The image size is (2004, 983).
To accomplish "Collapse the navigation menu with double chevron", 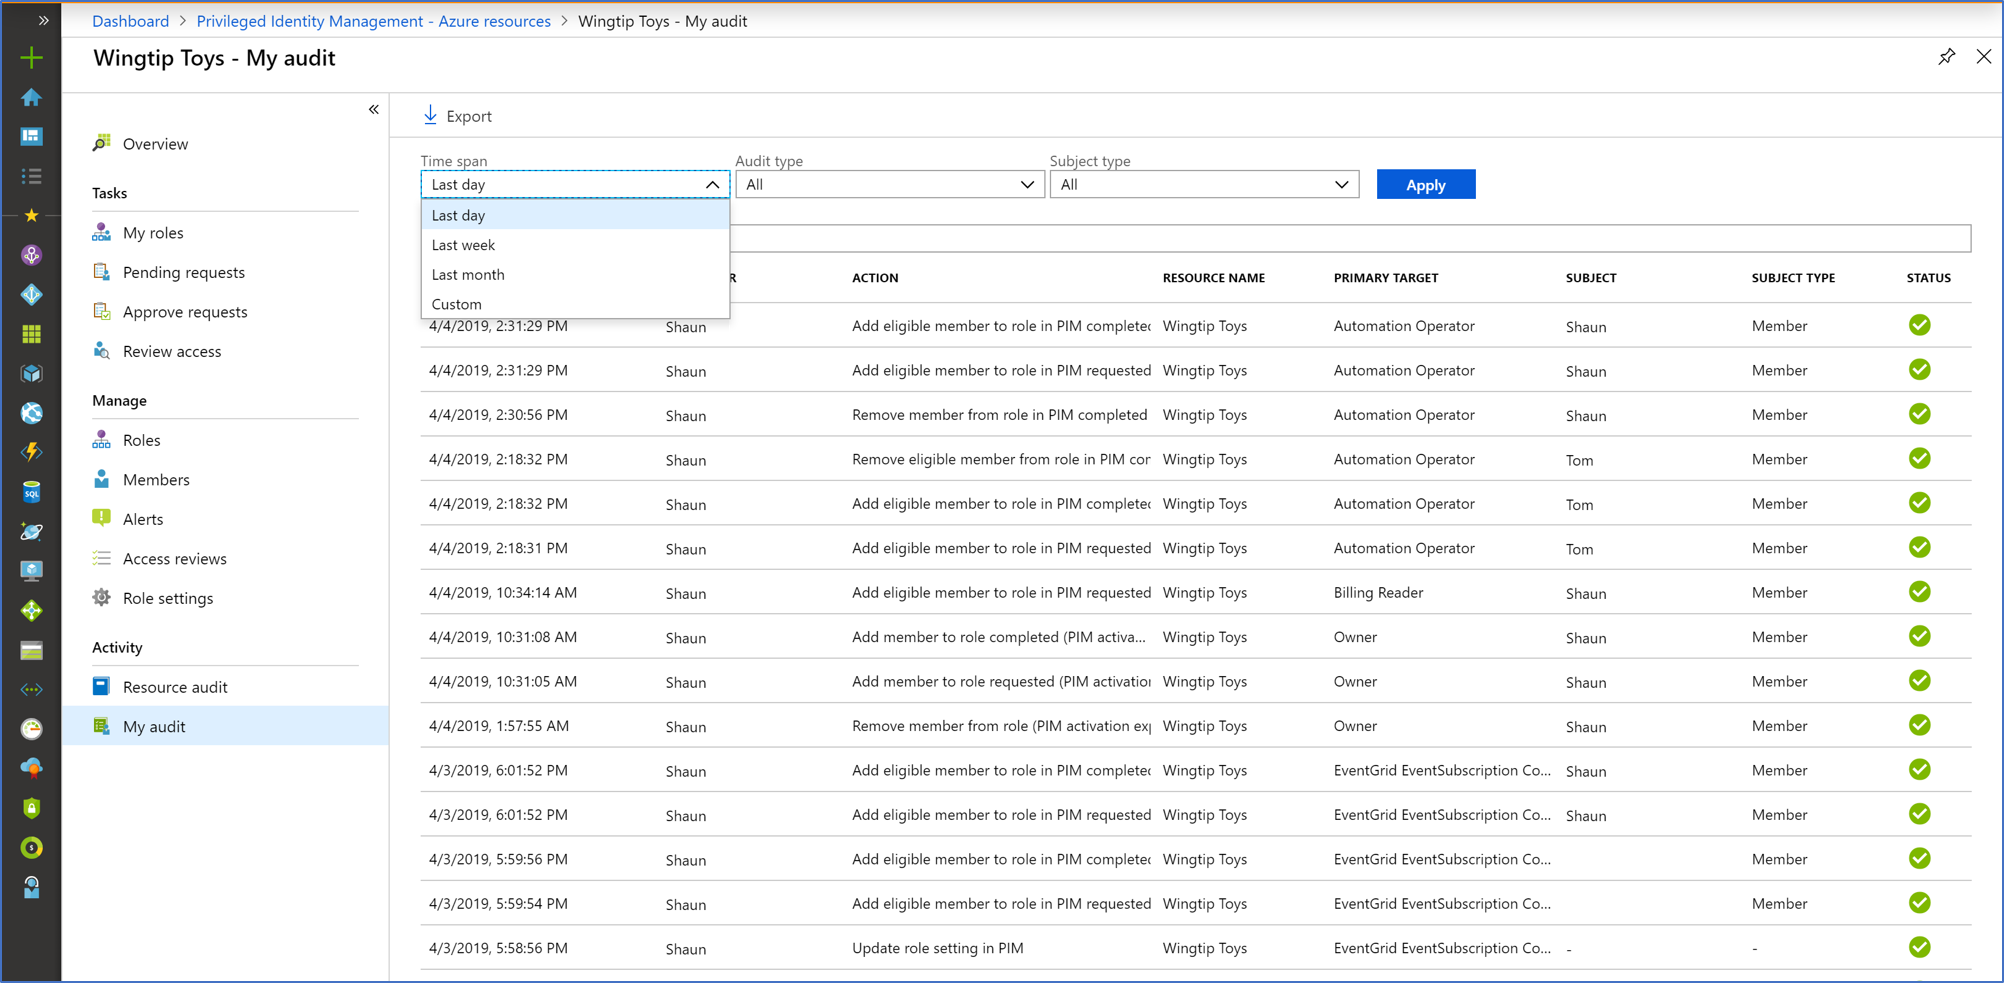I will point(373,110).
